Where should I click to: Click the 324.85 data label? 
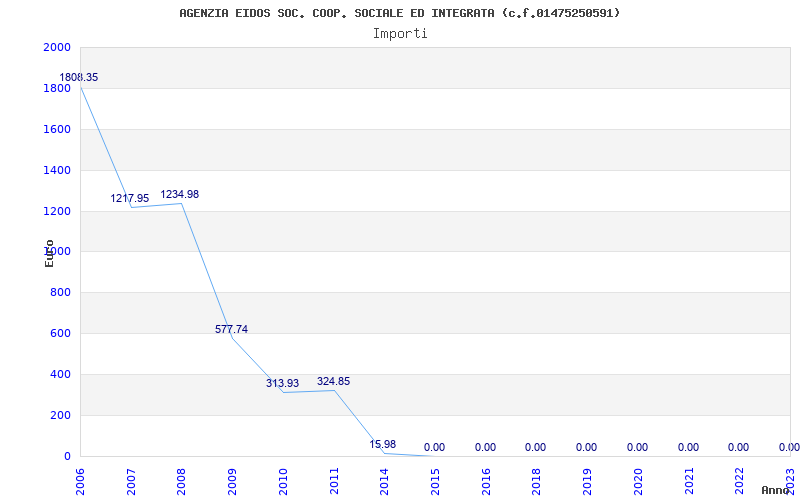point(333,382)
